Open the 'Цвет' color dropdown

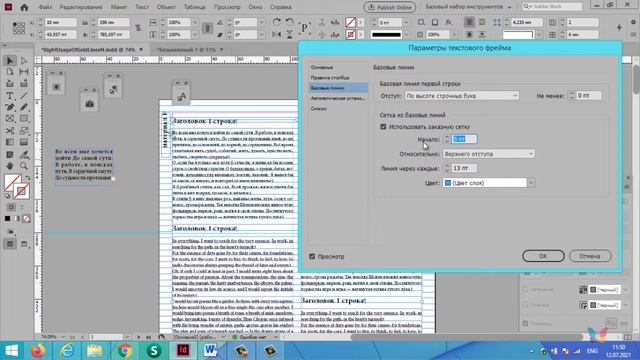(x=489, y=183)
